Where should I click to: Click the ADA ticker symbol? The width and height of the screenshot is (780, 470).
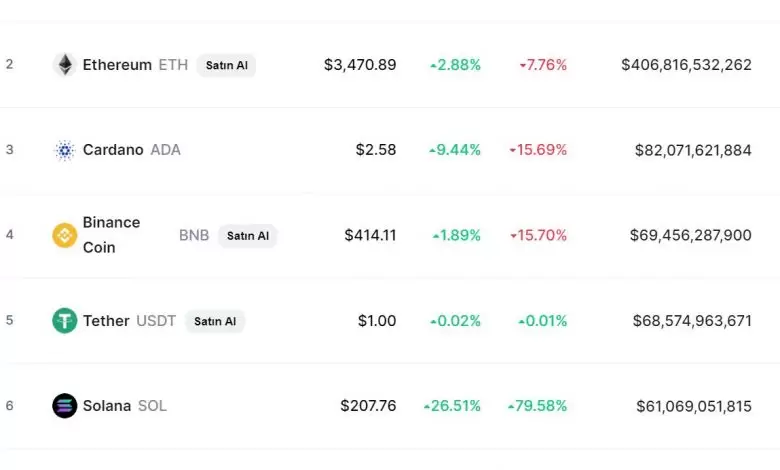[x=165, y=150]
